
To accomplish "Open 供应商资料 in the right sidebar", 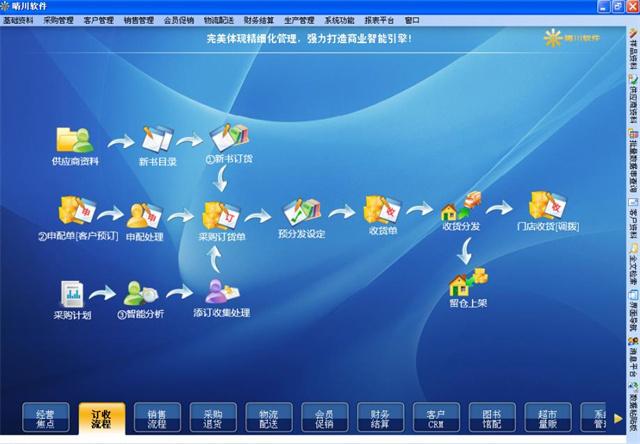I will (633, 101).
